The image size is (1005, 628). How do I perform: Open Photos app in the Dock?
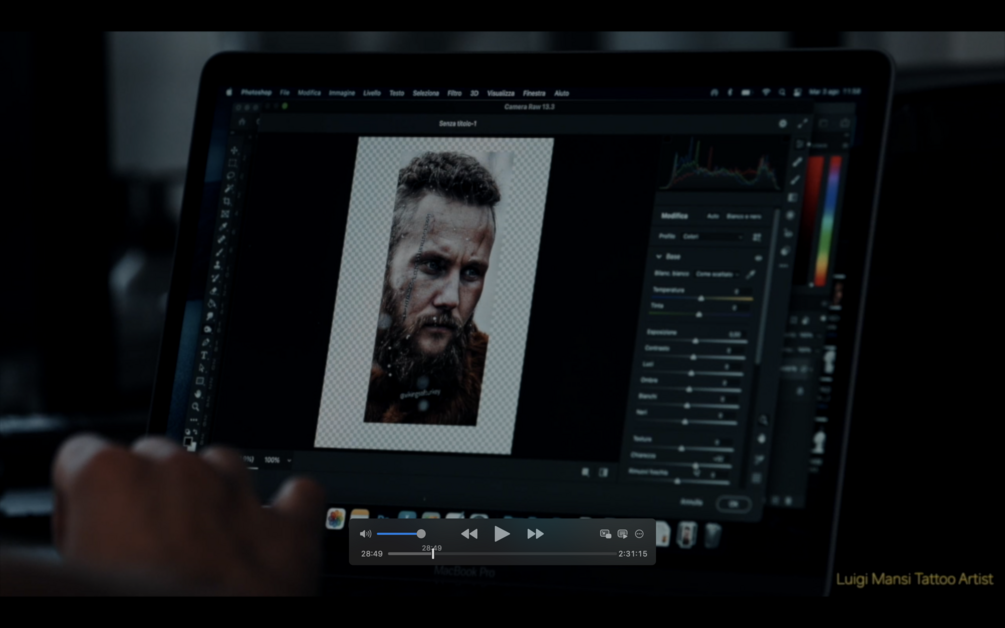tap(335, 518)
